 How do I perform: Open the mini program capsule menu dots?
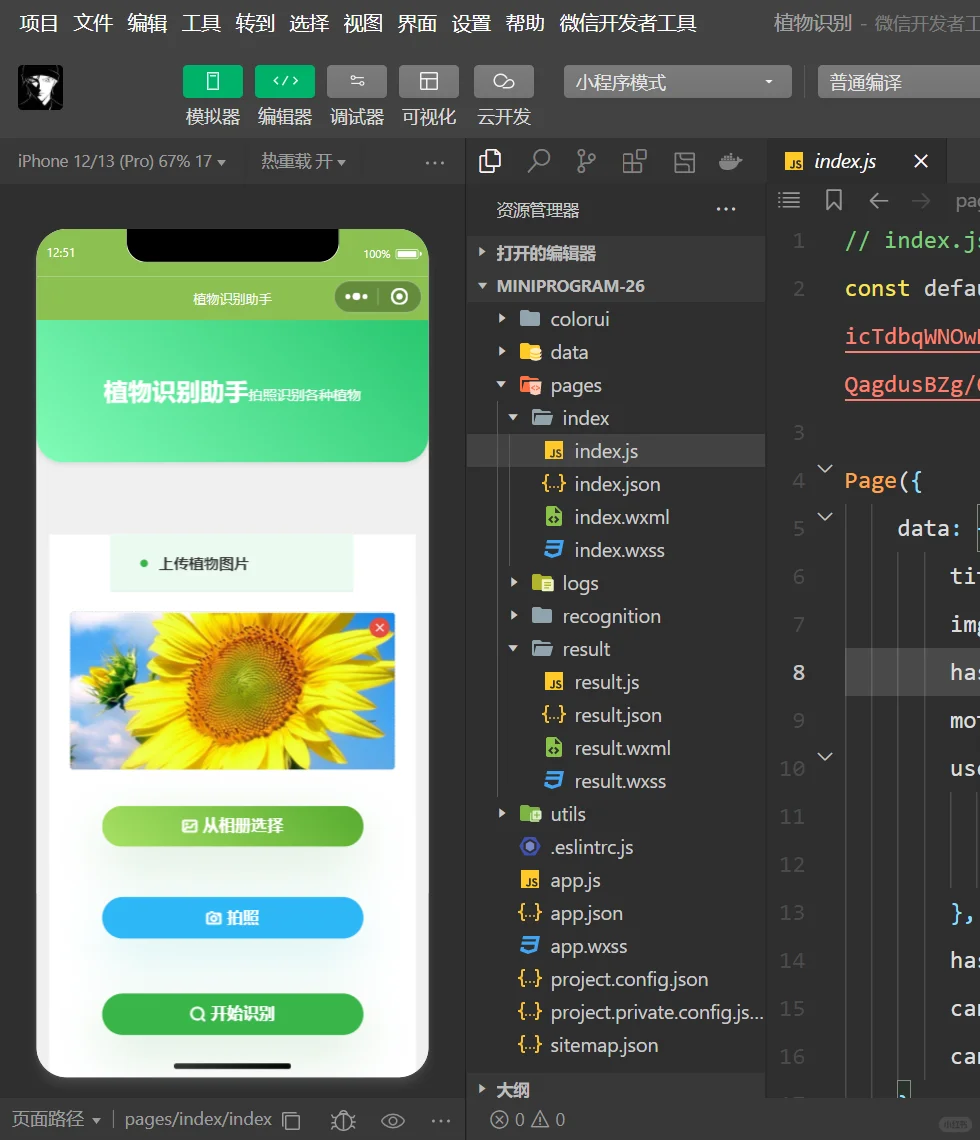coord(356,297)
